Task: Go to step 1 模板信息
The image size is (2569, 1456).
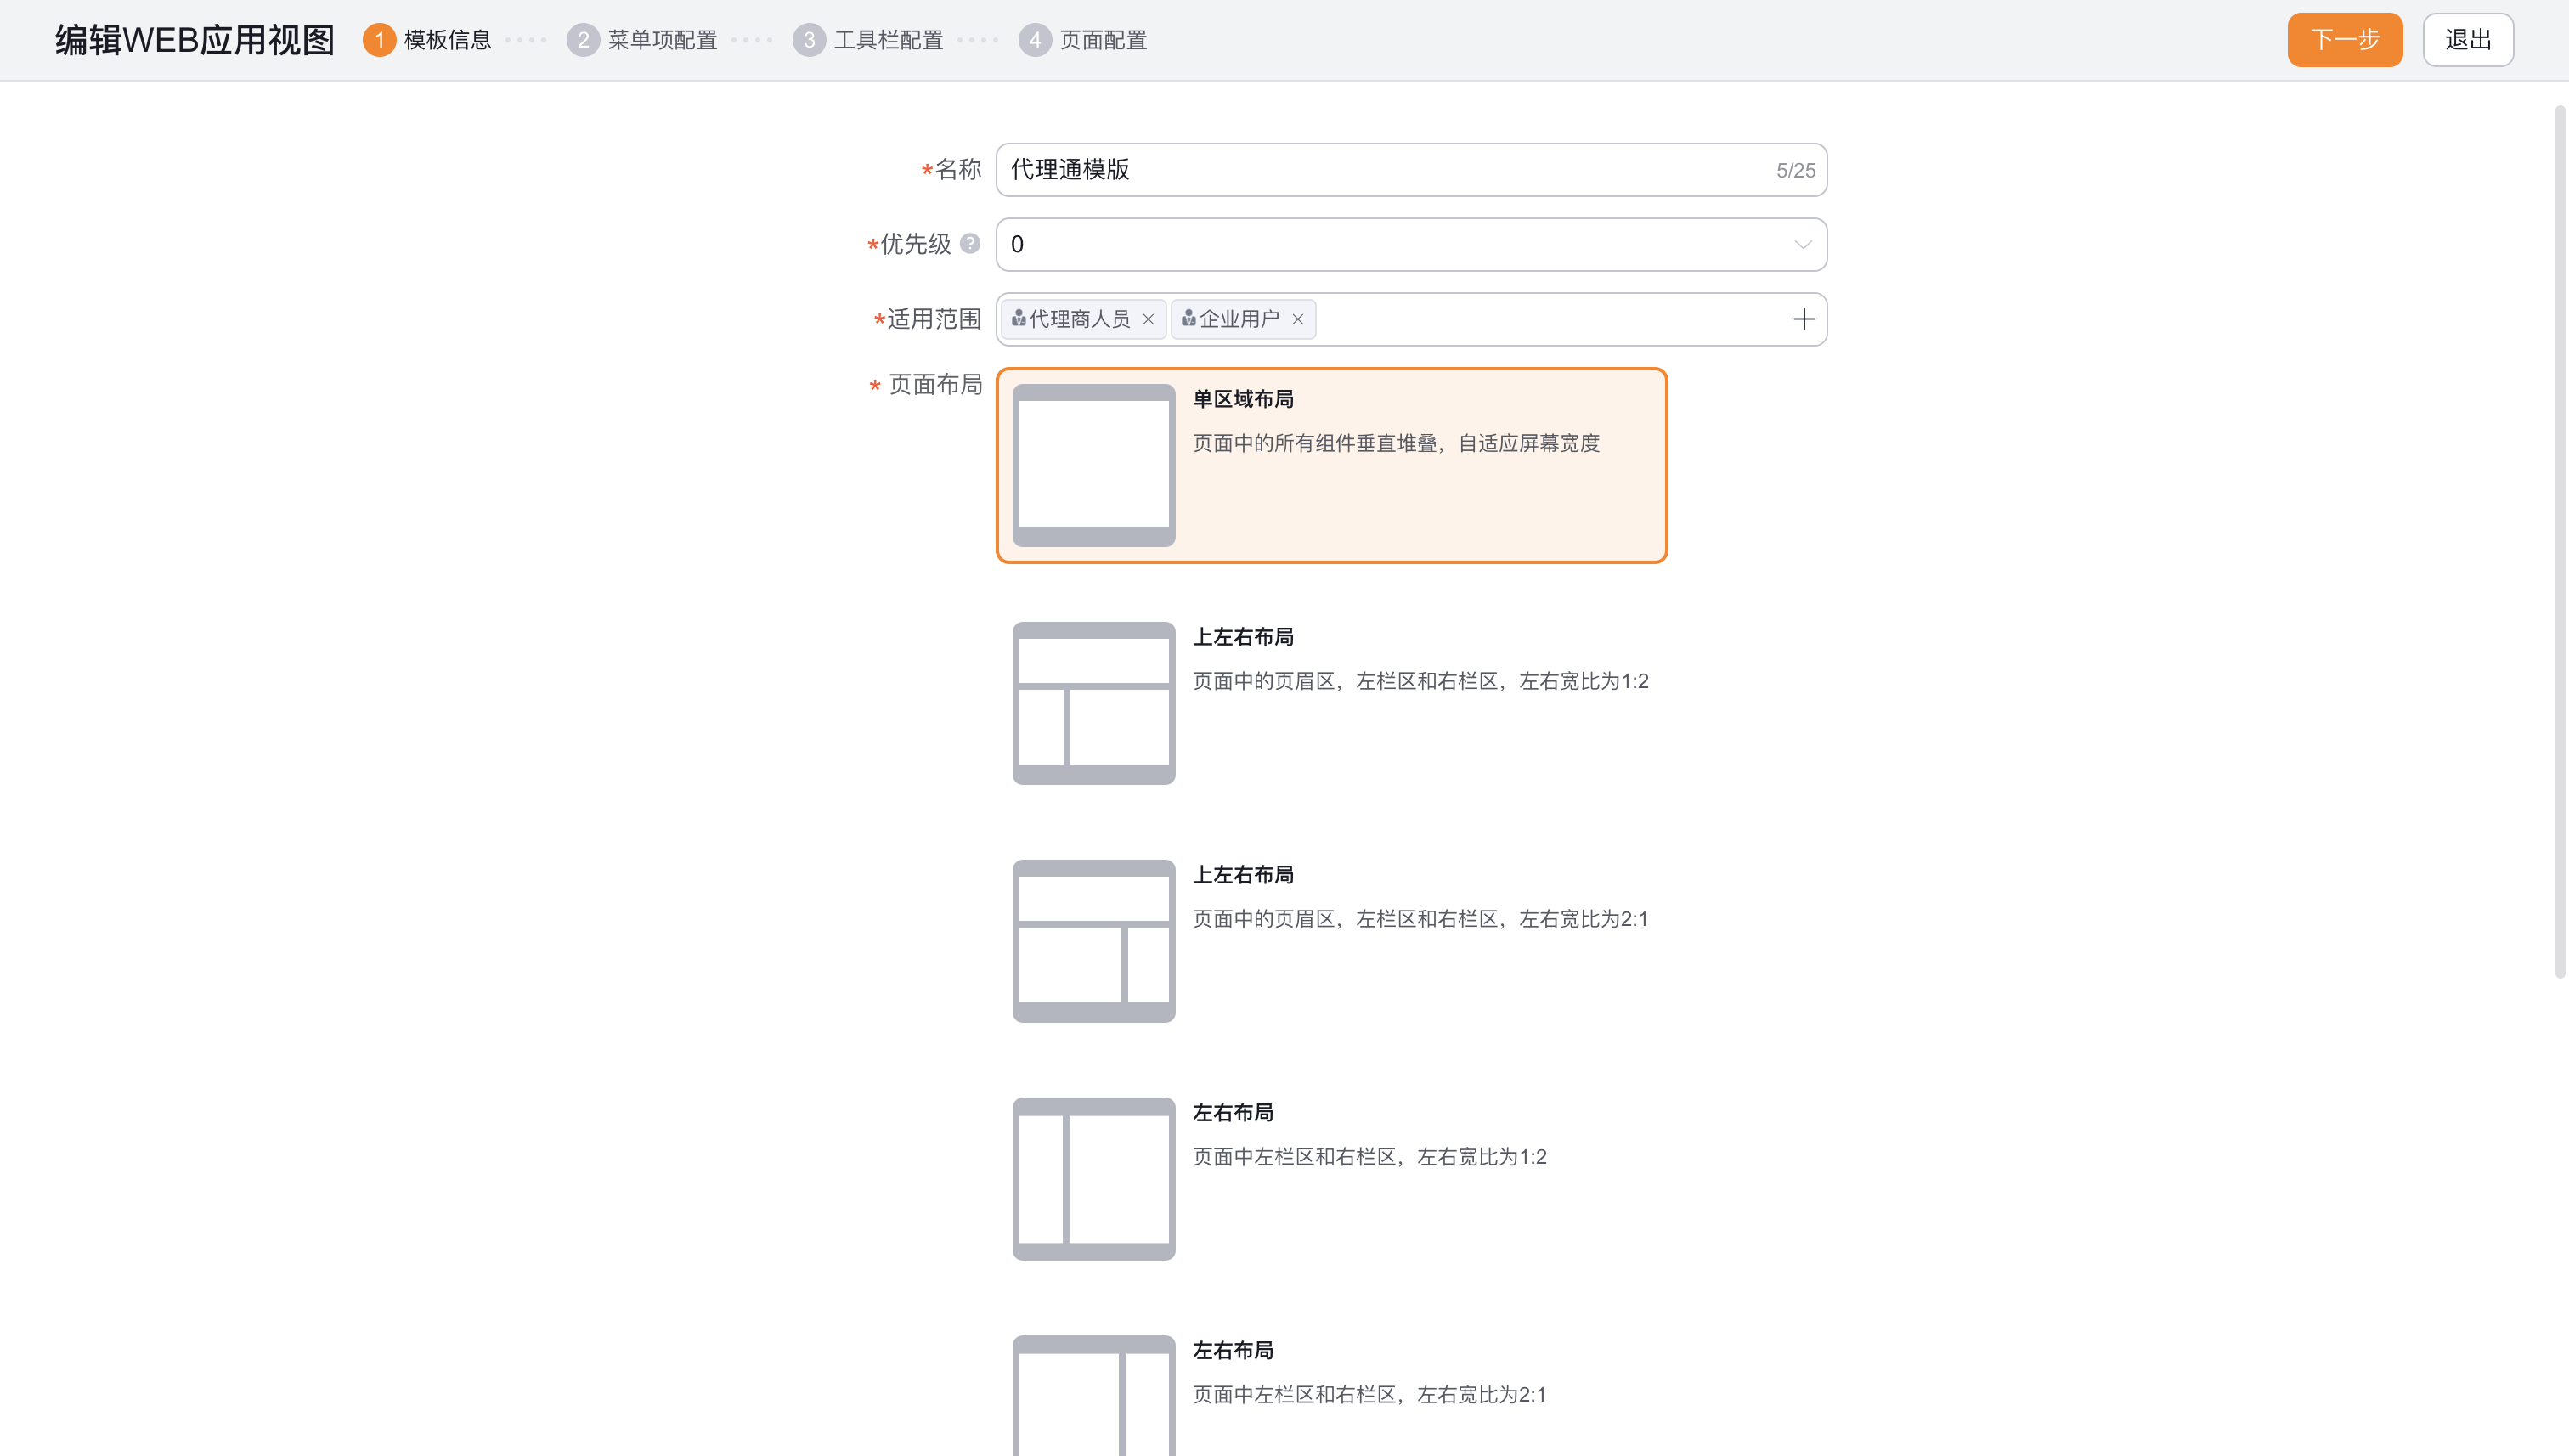Action: [x=427, y=40]
